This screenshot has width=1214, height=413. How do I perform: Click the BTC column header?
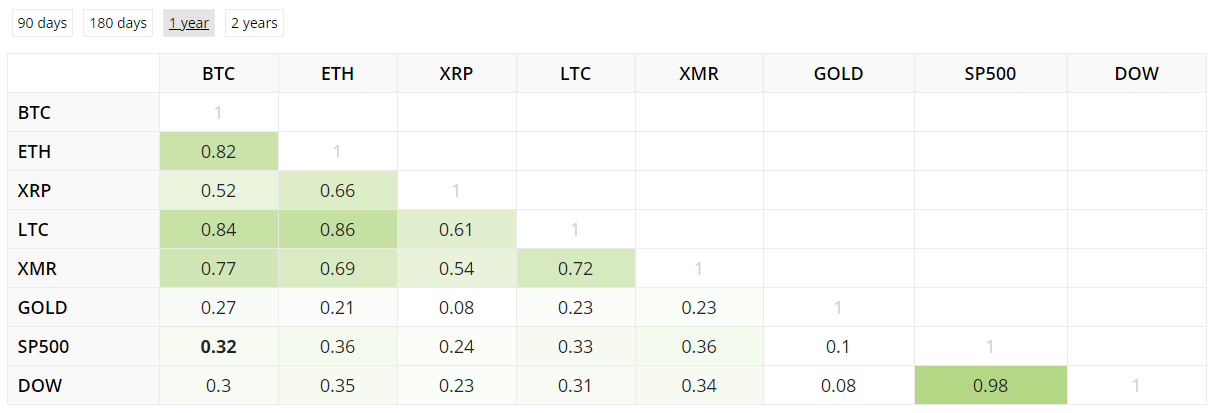[218, 73]
